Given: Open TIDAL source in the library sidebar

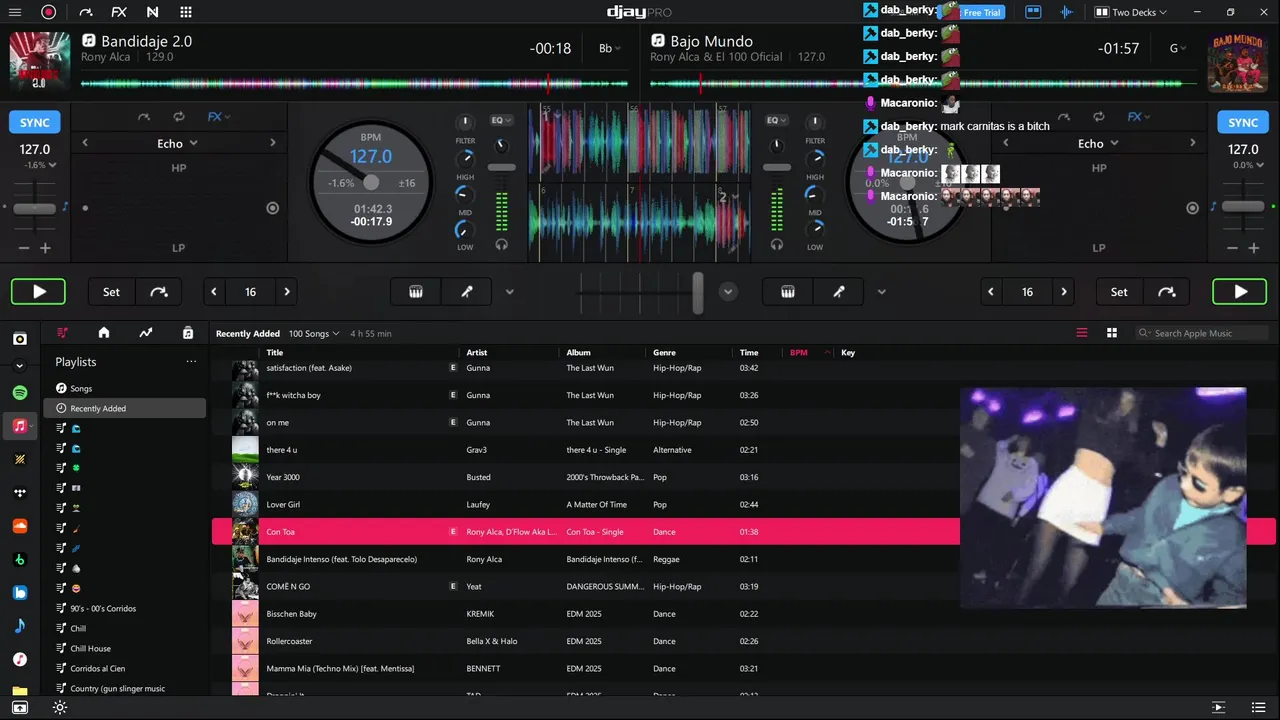Looking at the screenshot, I should (x=19, y=492).
